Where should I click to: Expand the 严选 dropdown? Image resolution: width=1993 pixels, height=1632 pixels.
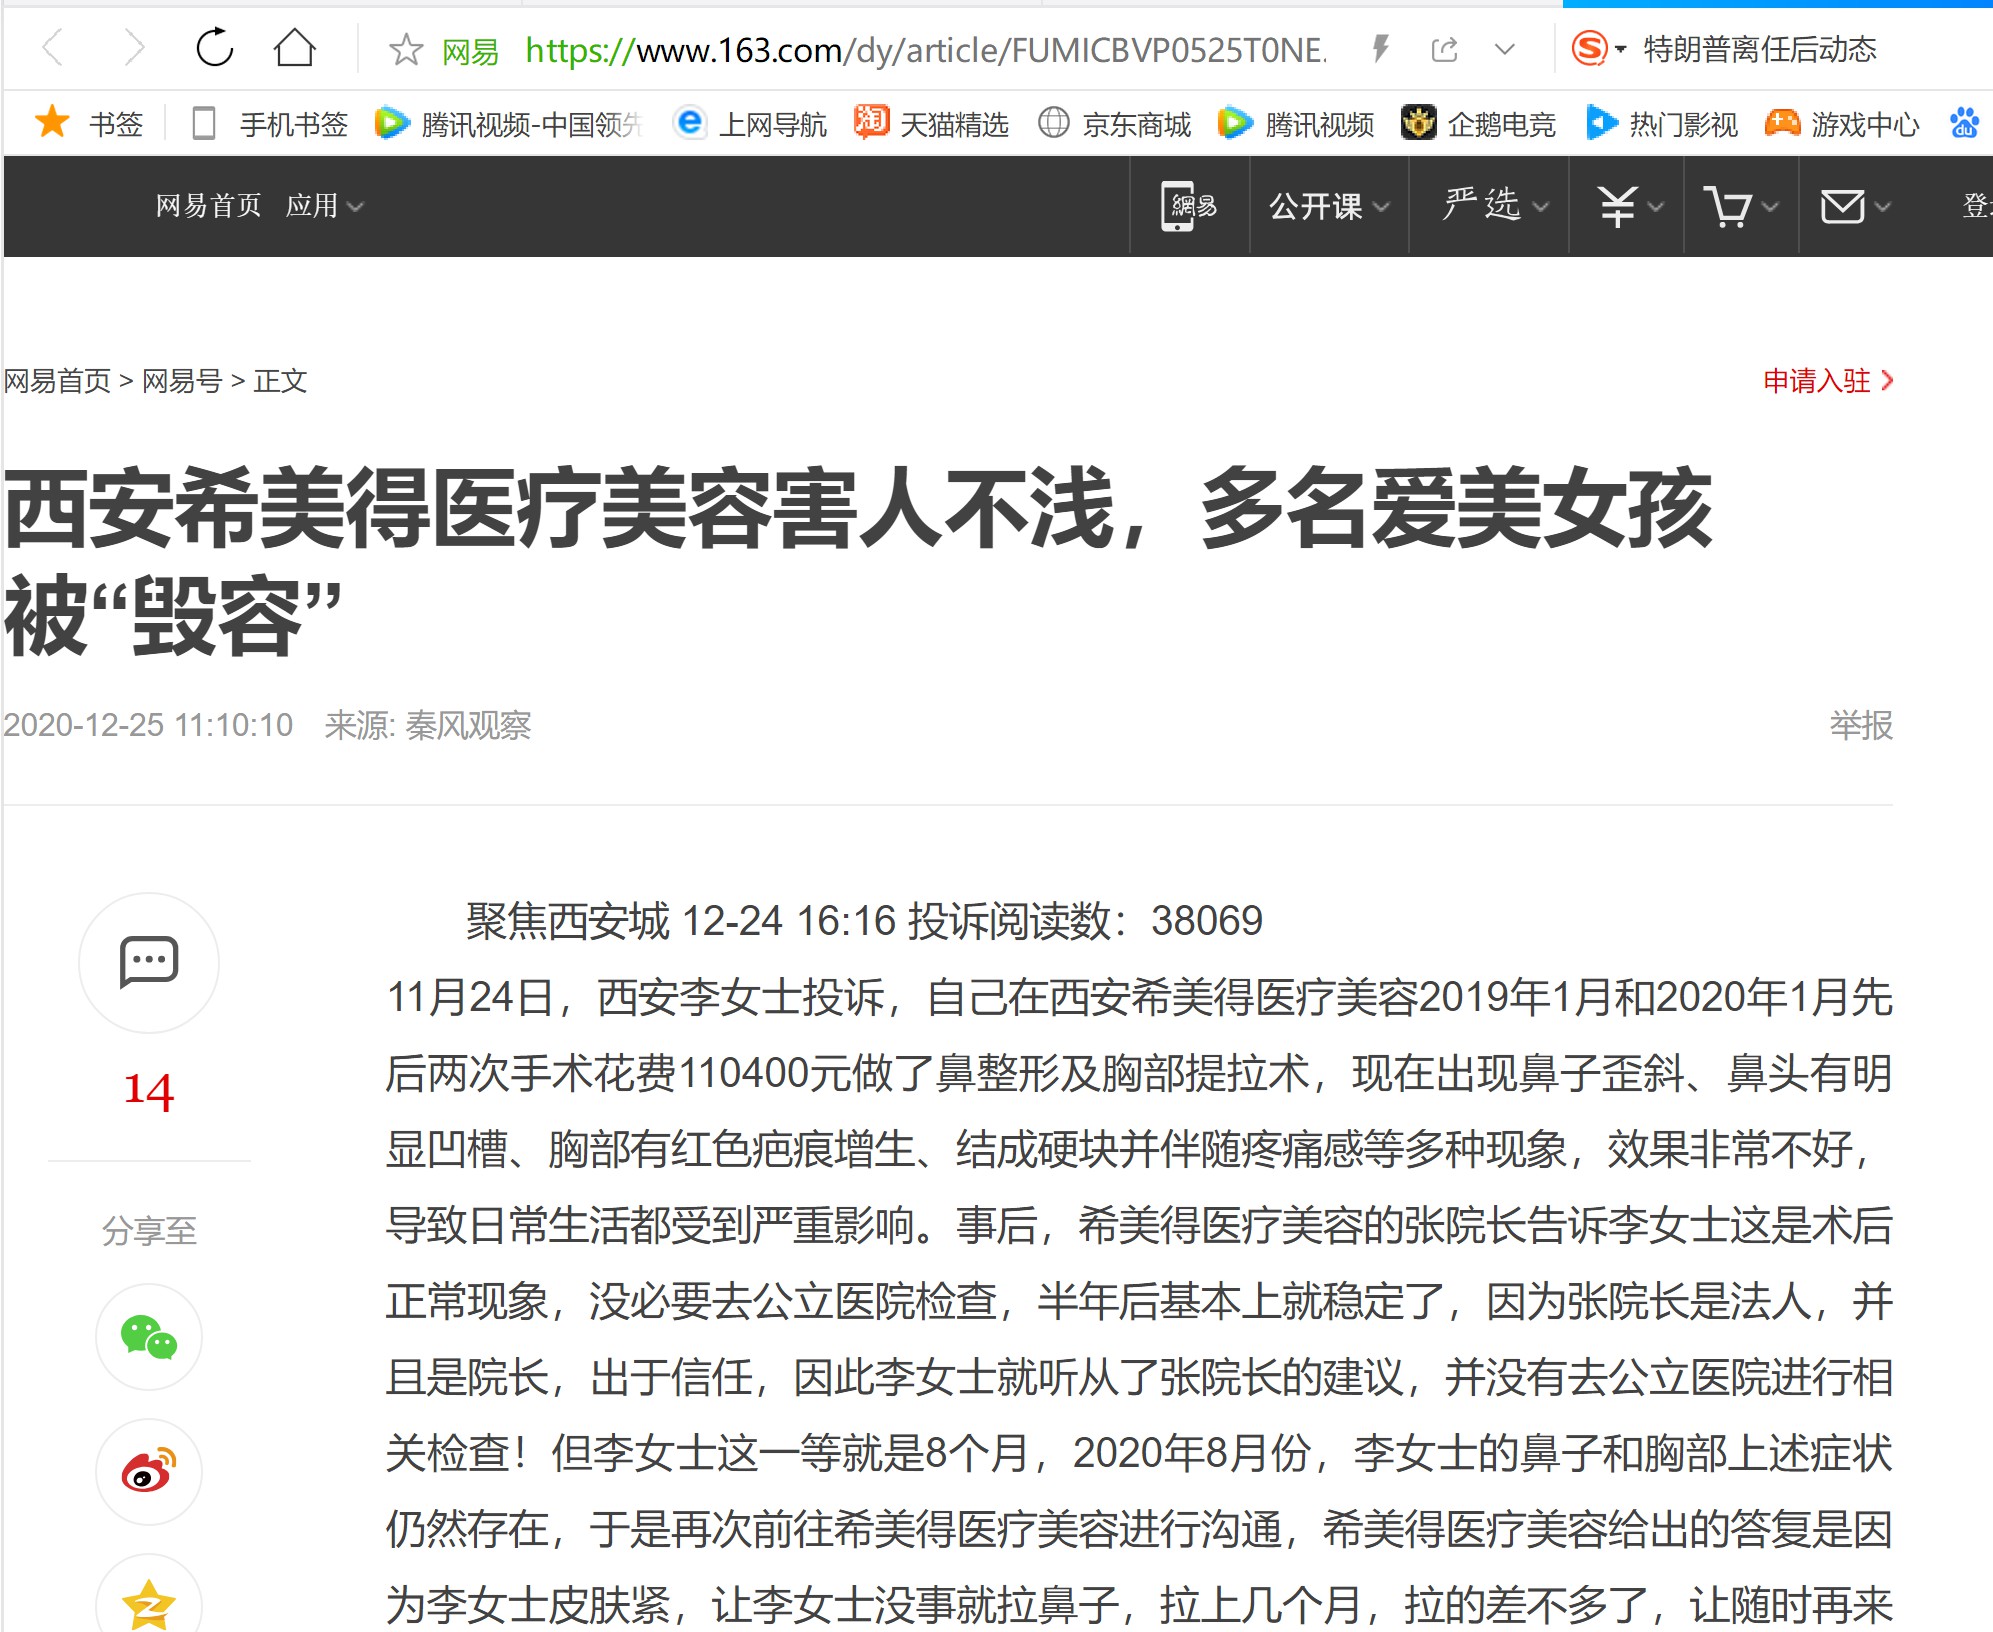pos(1495,205)
